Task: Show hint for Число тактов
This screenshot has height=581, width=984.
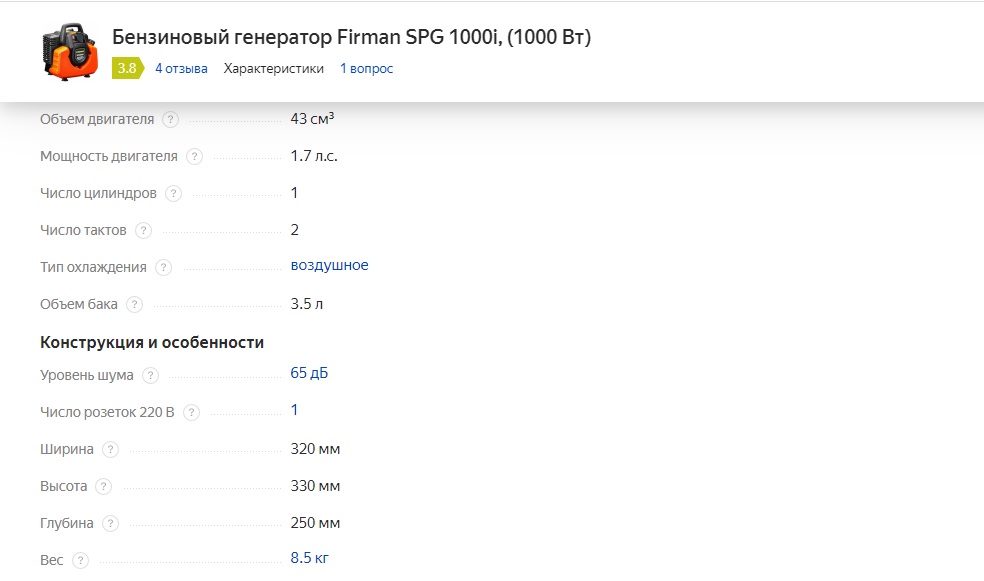Action: (x=143, y=230)
